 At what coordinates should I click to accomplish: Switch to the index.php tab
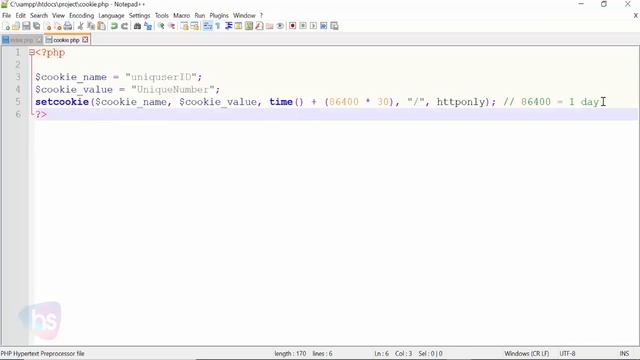(22, 40)
